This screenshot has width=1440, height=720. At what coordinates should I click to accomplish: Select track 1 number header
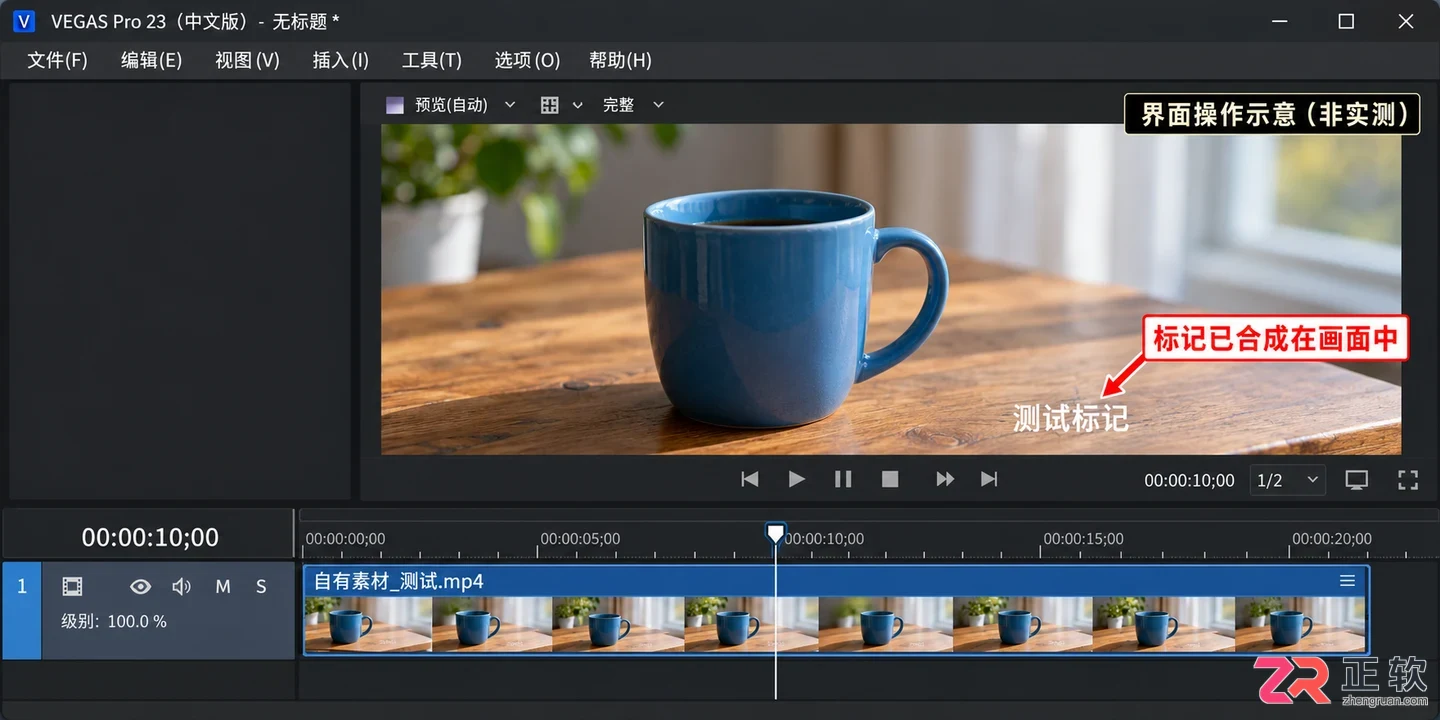pyautogui.click(x=21, y=611)
